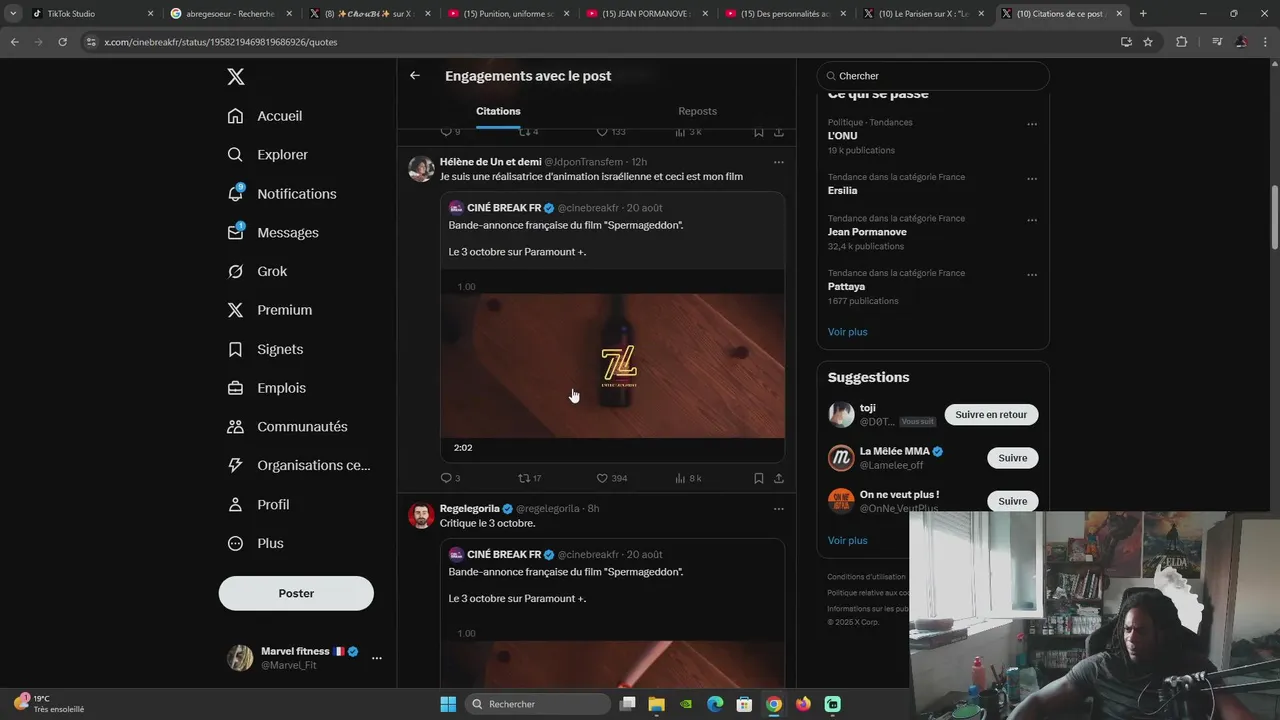1280x720 pixels.
Task: Open Regelegorila's profile avatar
Action: click(x=421, y=515)
